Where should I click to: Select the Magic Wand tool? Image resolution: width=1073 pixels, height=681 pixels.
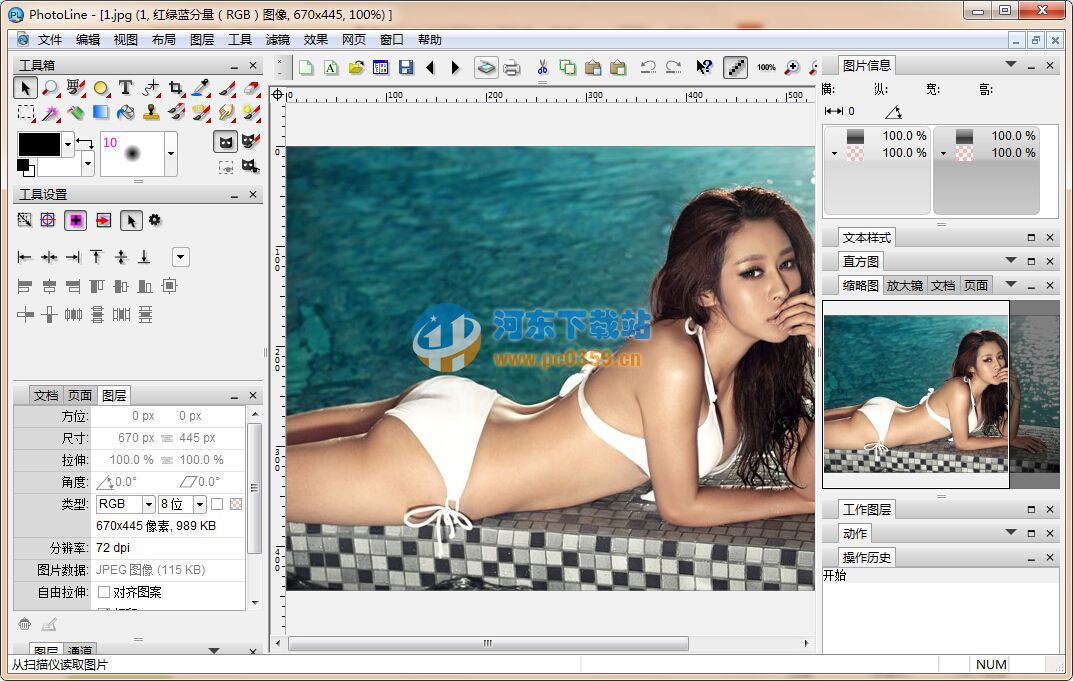(x=51, y=113)
